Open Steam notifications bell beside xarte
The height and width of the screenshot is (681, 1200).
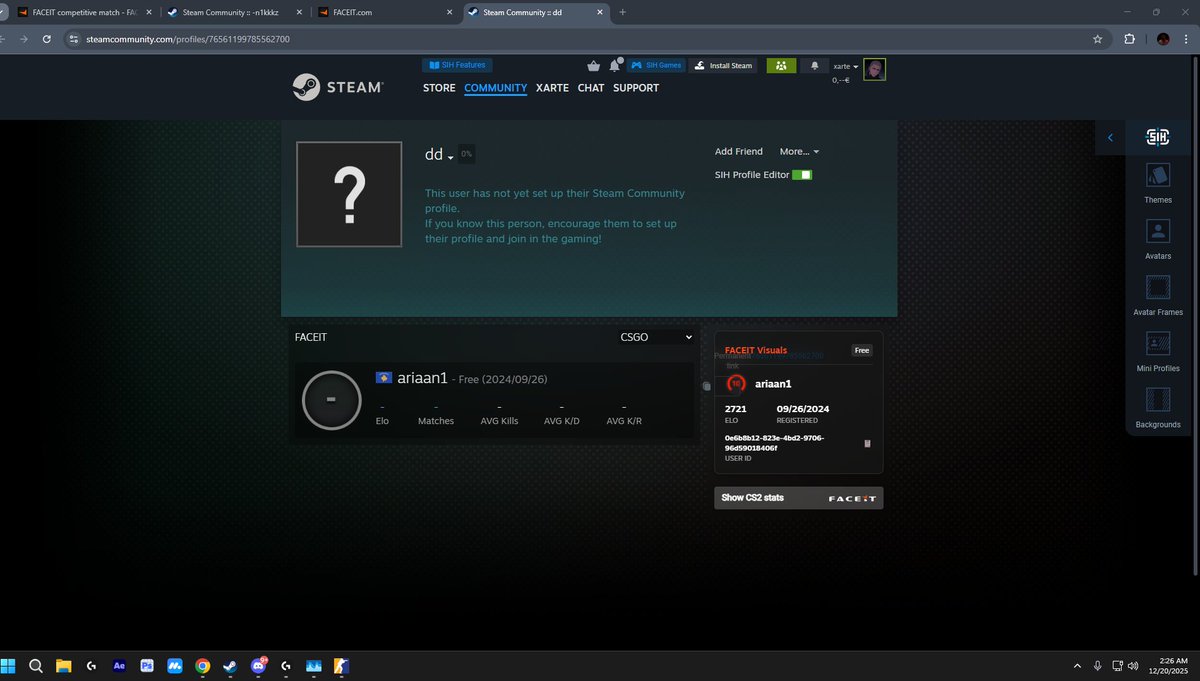814,65
